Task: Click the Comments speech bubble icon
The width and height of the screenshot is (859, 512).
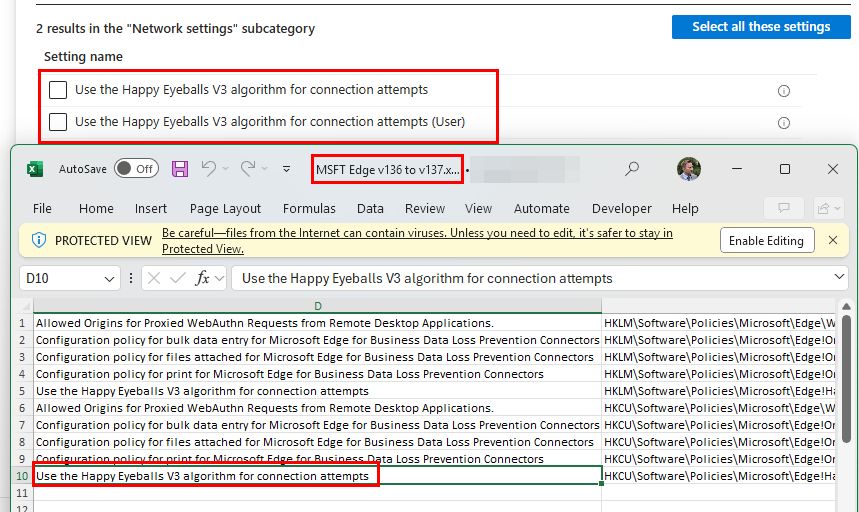Action: coord(784,208)
